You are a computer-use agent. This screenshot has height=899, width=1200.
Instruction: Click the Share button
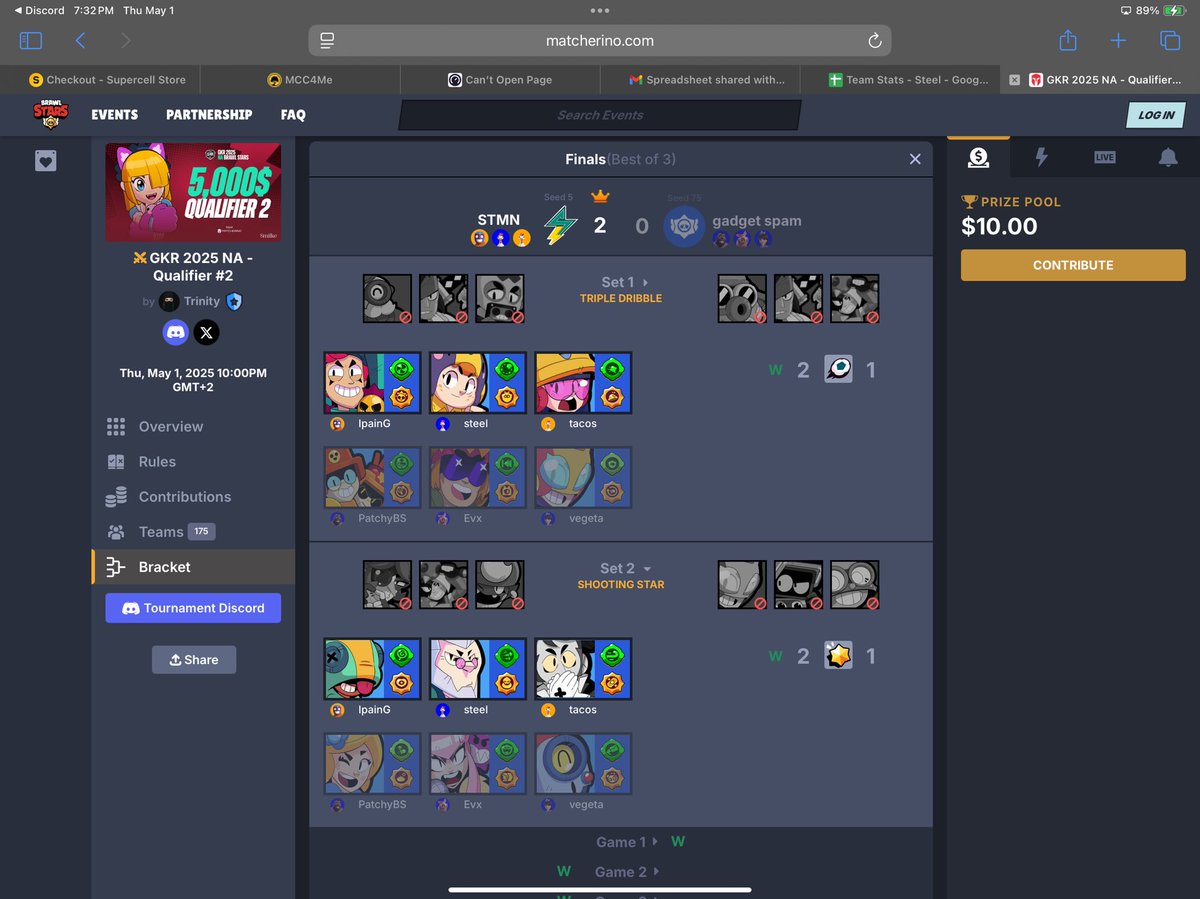[x=194, y=660]
